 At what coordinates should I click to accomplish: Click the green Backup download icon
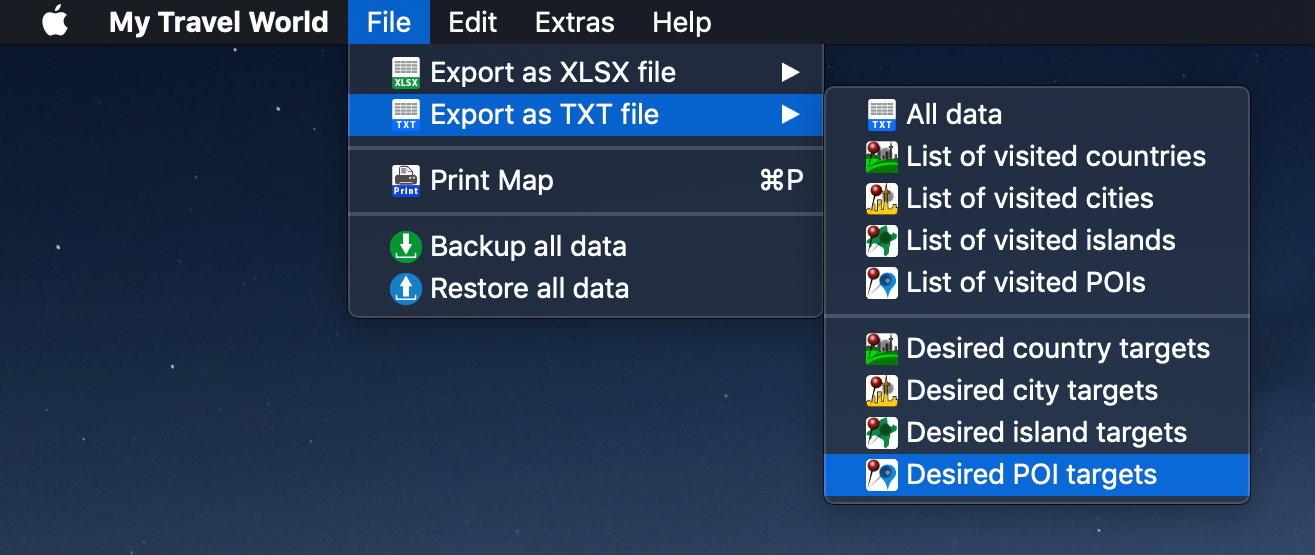[406, 247]
